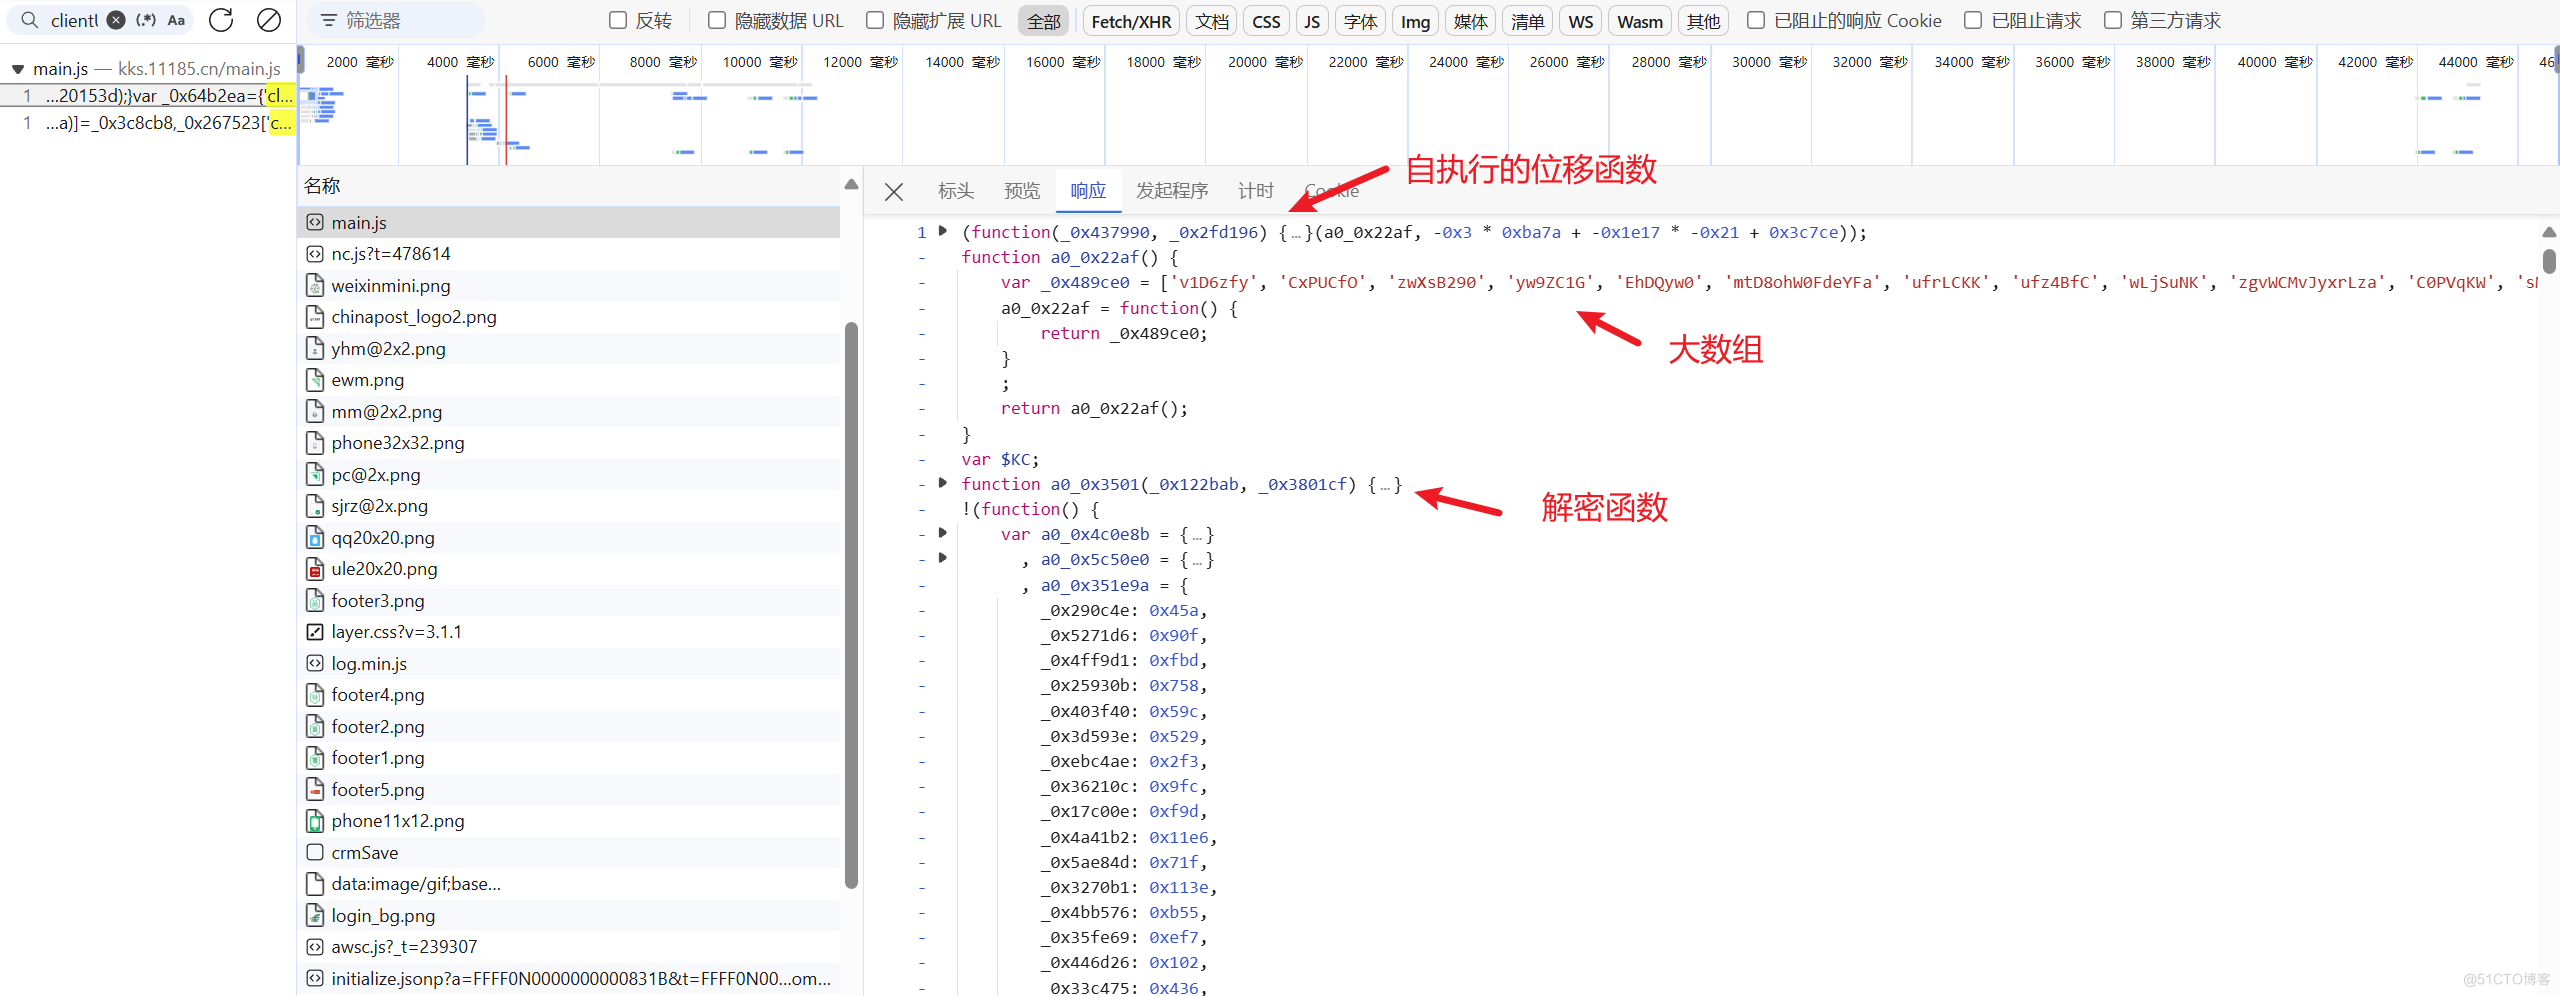The image size is (2560, 996).
Task: Click script icon of log.min.js
Action: [315, 664]
